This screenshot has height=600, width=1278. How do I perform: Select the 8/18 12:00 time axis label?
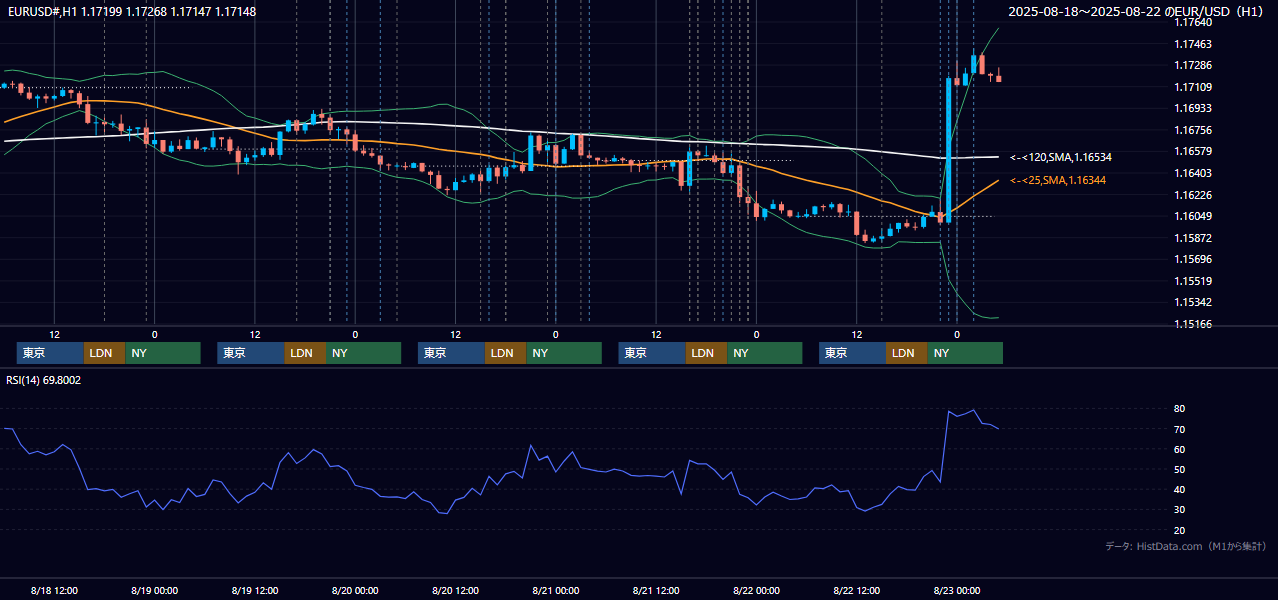click(x=54, y=590)
